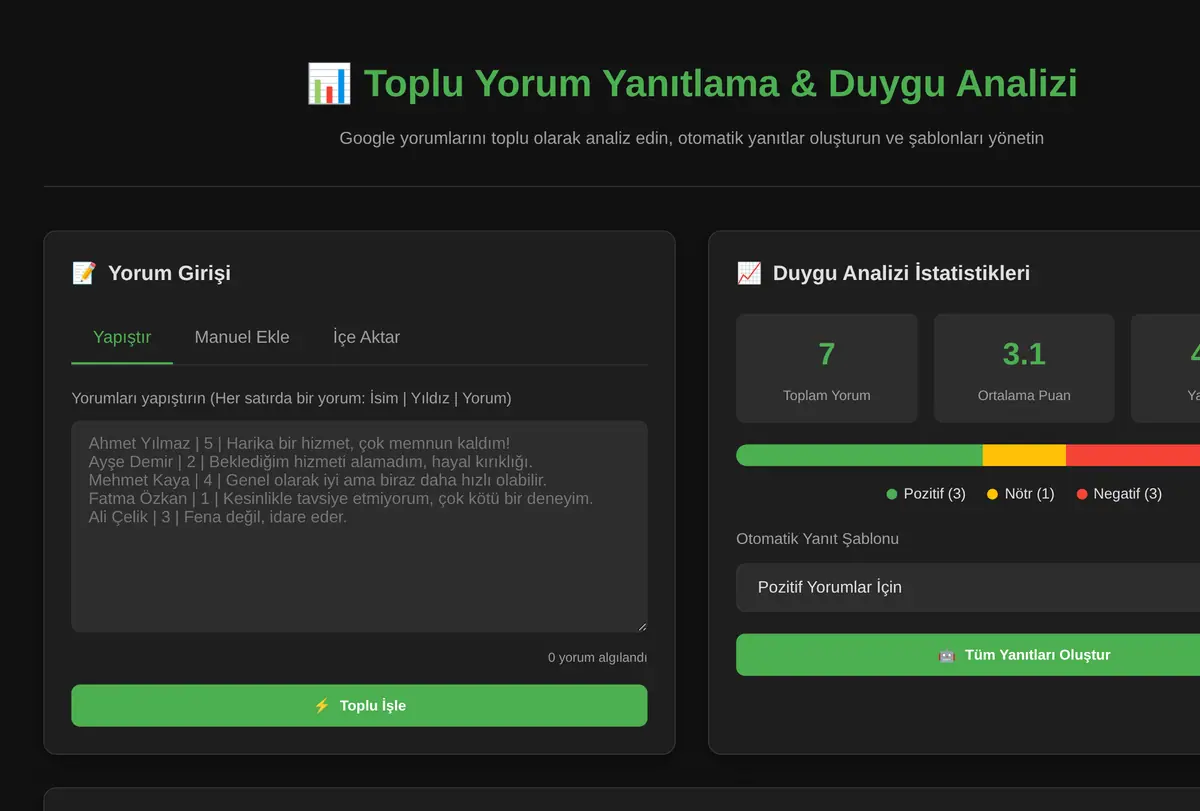Click the bar chart icon in the page title
Image resolution: width=1200 pixels, height=811 pixels.
[x=329, y=83]
